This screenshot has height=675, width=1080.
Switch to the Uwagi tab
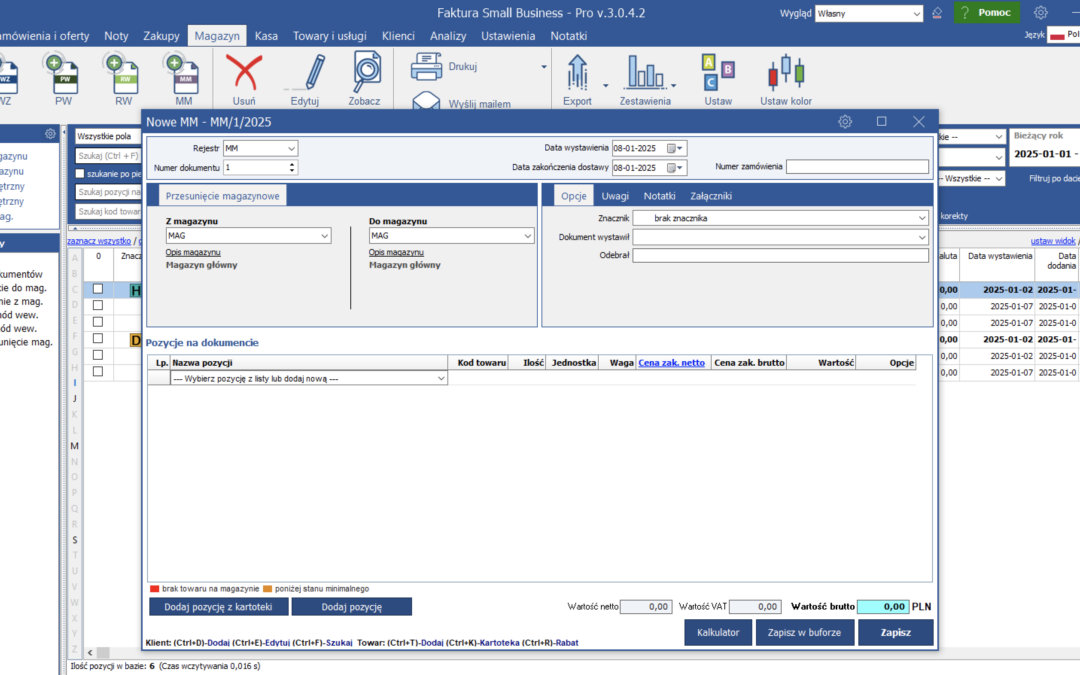[615, 196]
